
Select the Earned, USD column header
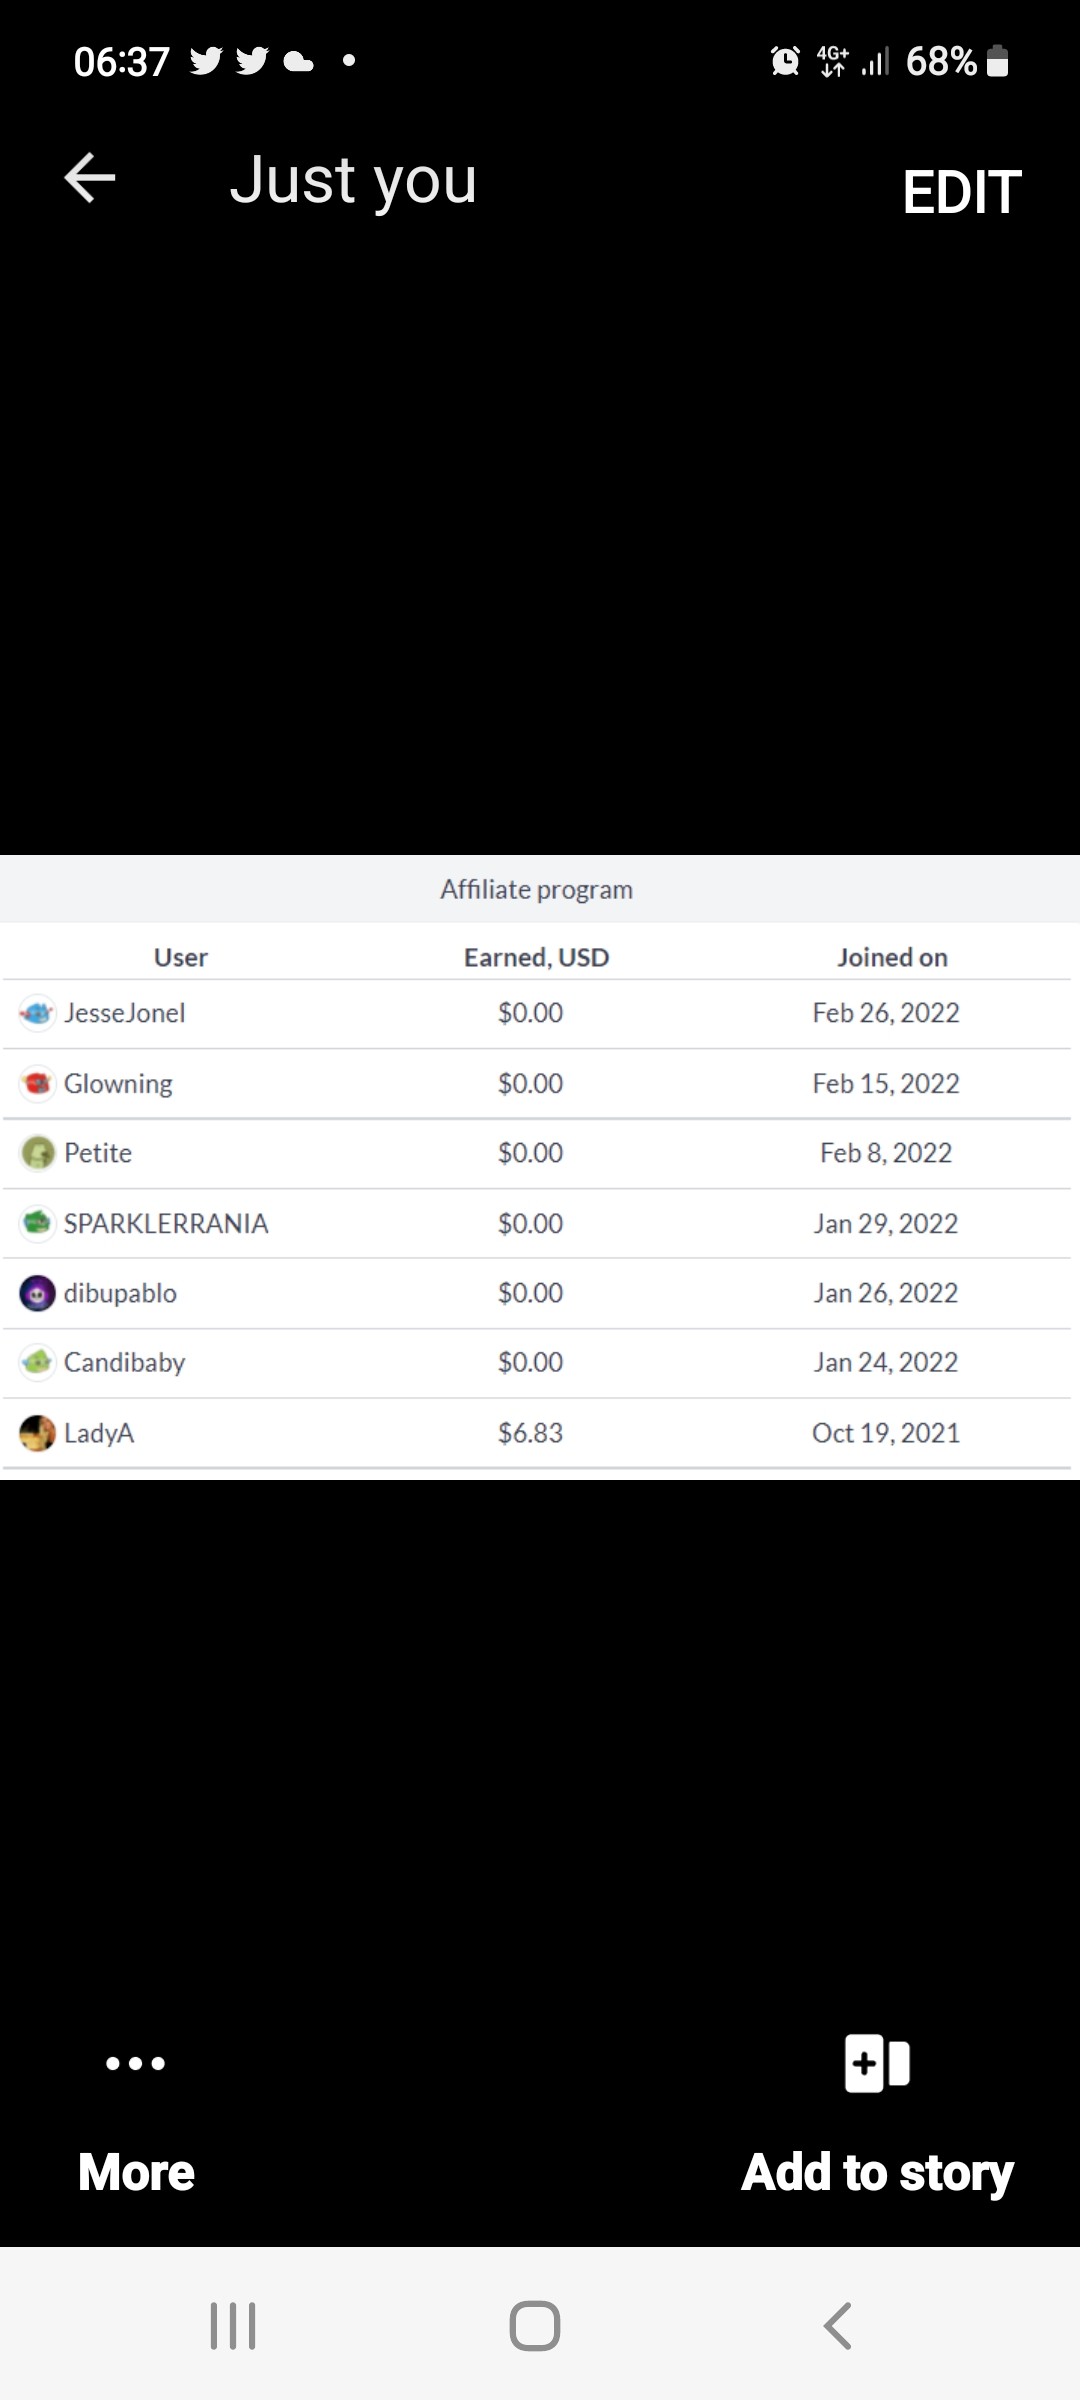tap(536, 957)
